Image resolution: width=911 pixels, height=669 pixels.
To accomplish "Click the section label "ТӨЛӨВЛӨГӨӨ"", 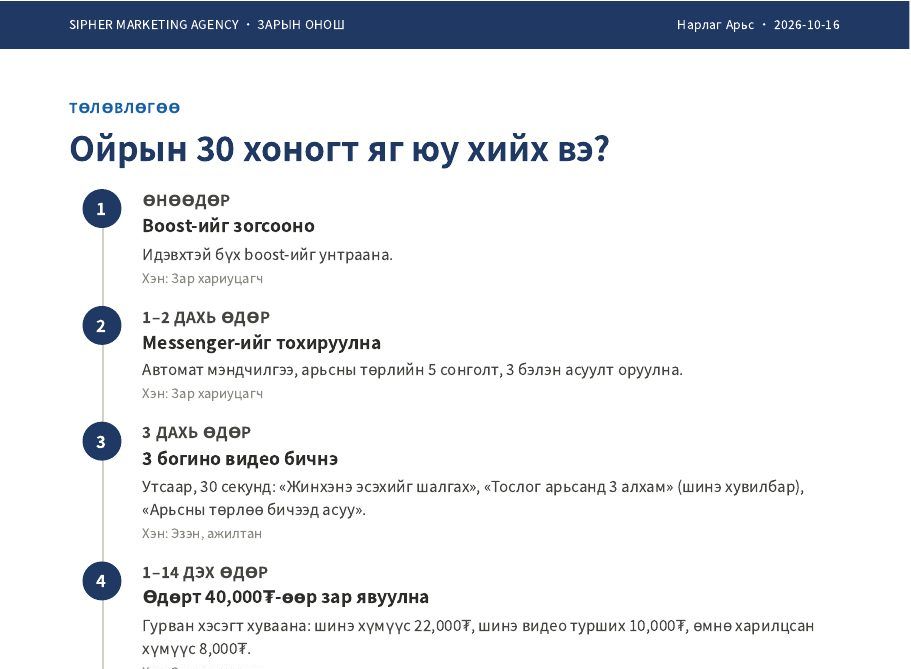I will coord(124,108).
